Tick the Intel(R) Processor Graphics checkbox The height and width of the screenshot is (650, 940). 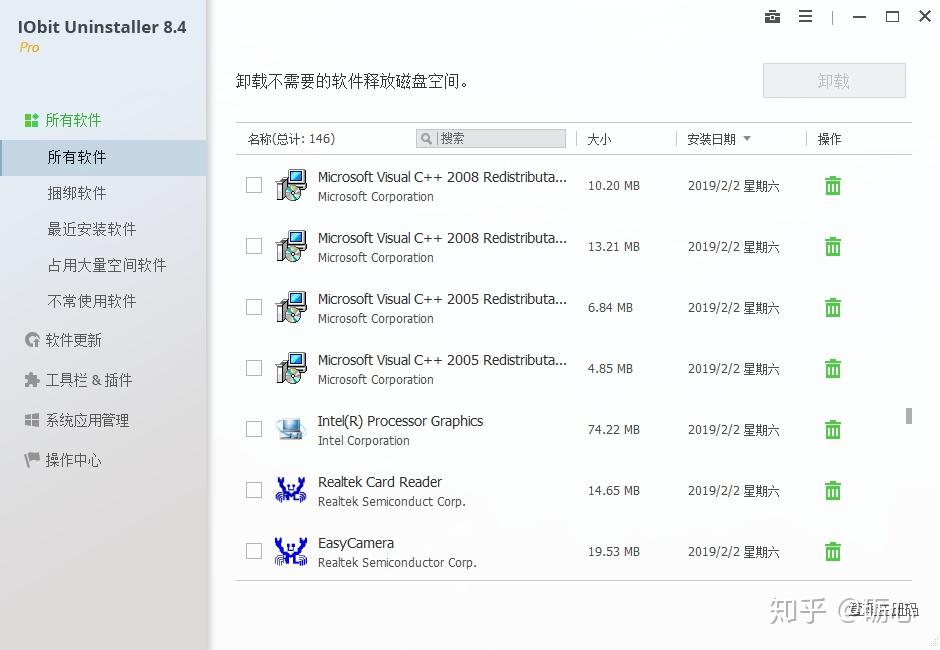click(x=254, y=429)
